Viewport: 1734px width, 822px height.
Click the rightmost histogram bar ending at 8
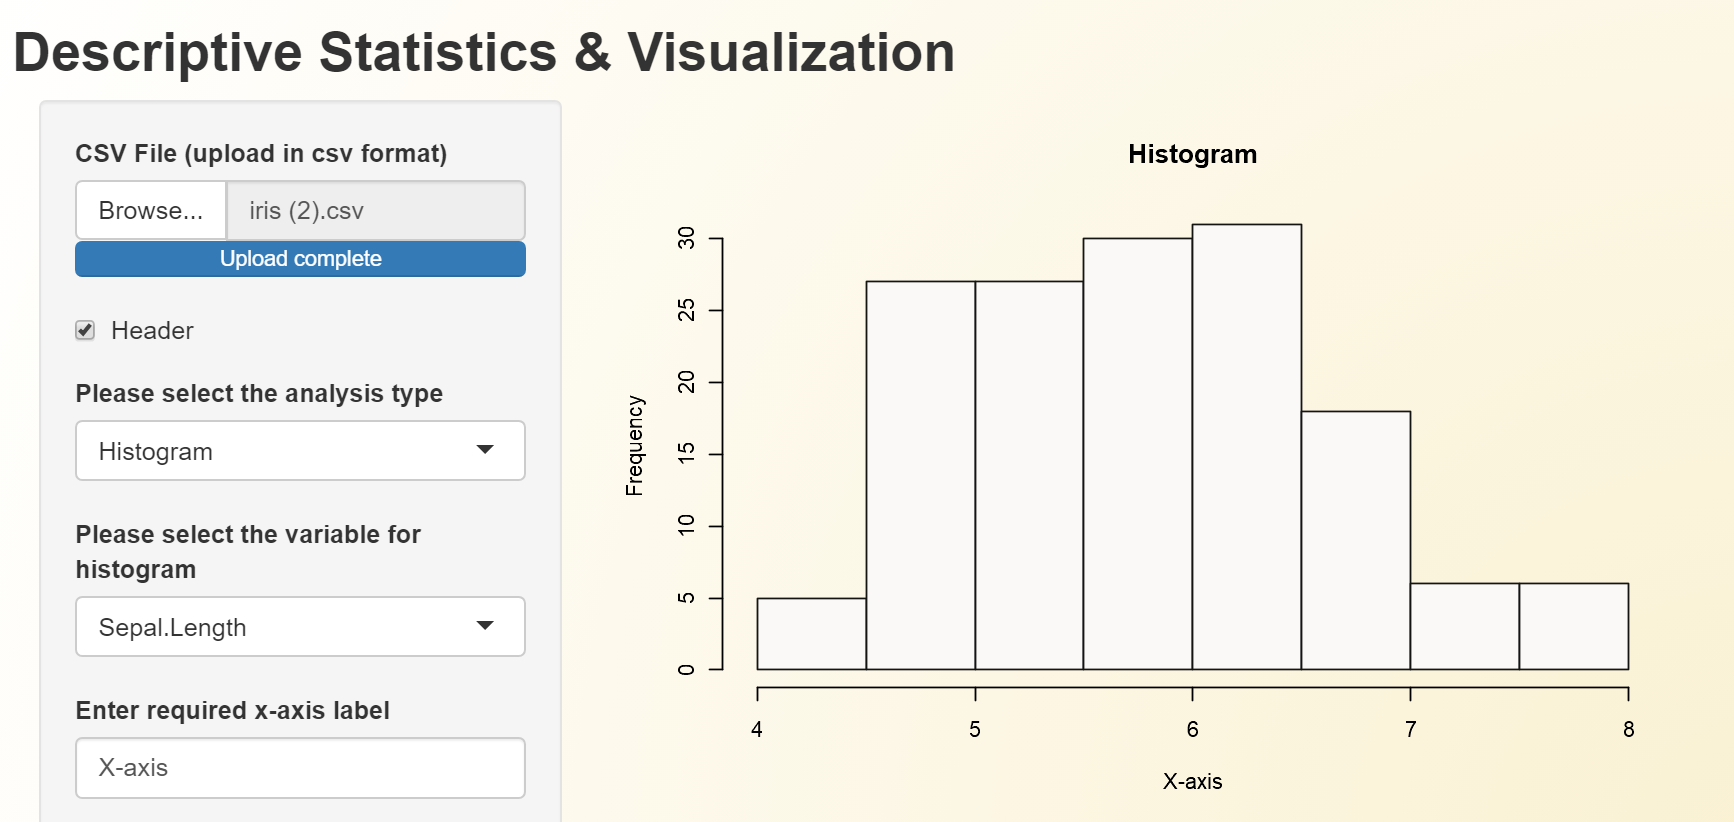[x=1573, y=627]
